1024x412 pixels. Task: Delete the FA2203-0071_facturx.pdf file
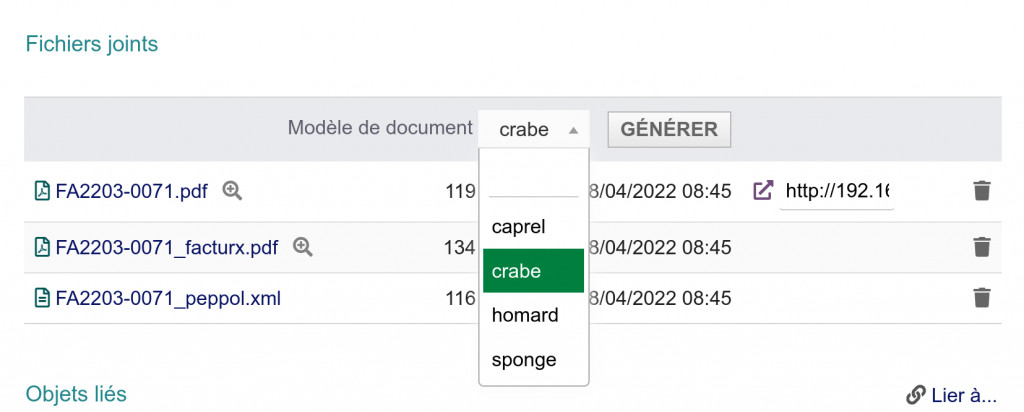pyautogui.click(x=982, y=246)
